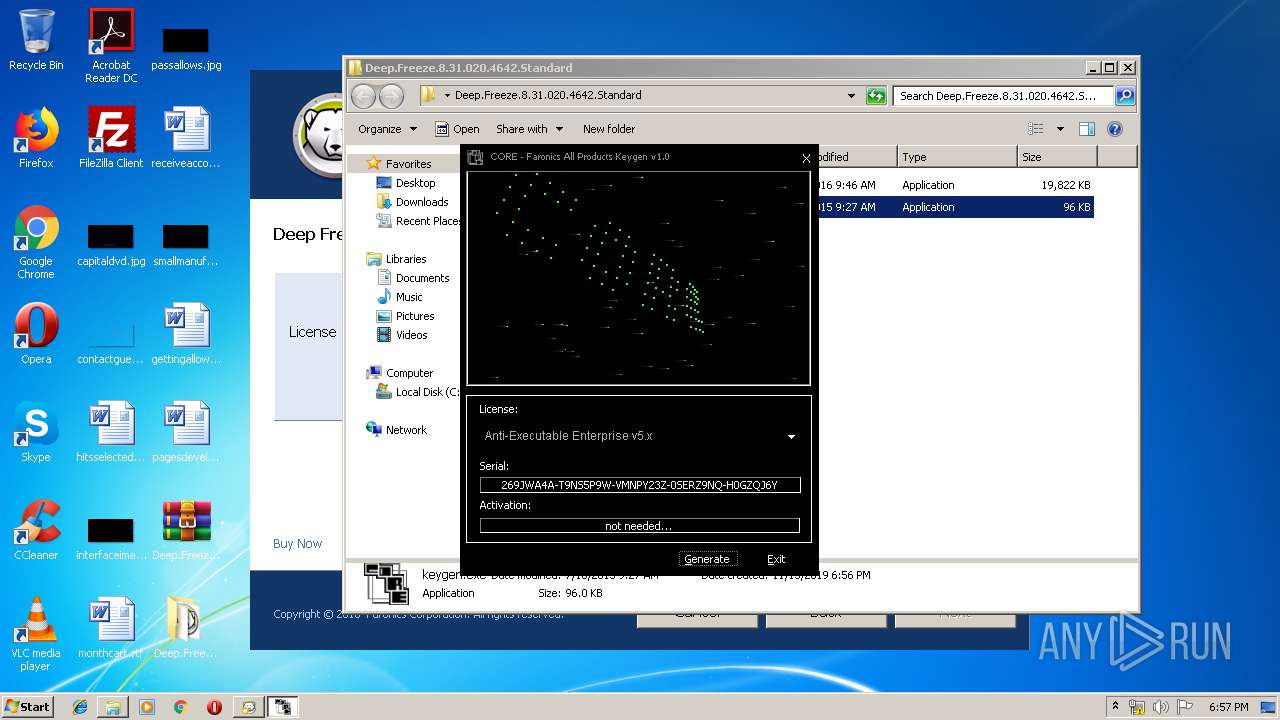
Task: Launch VLC media player from desktop
Action: pos(36,634)
